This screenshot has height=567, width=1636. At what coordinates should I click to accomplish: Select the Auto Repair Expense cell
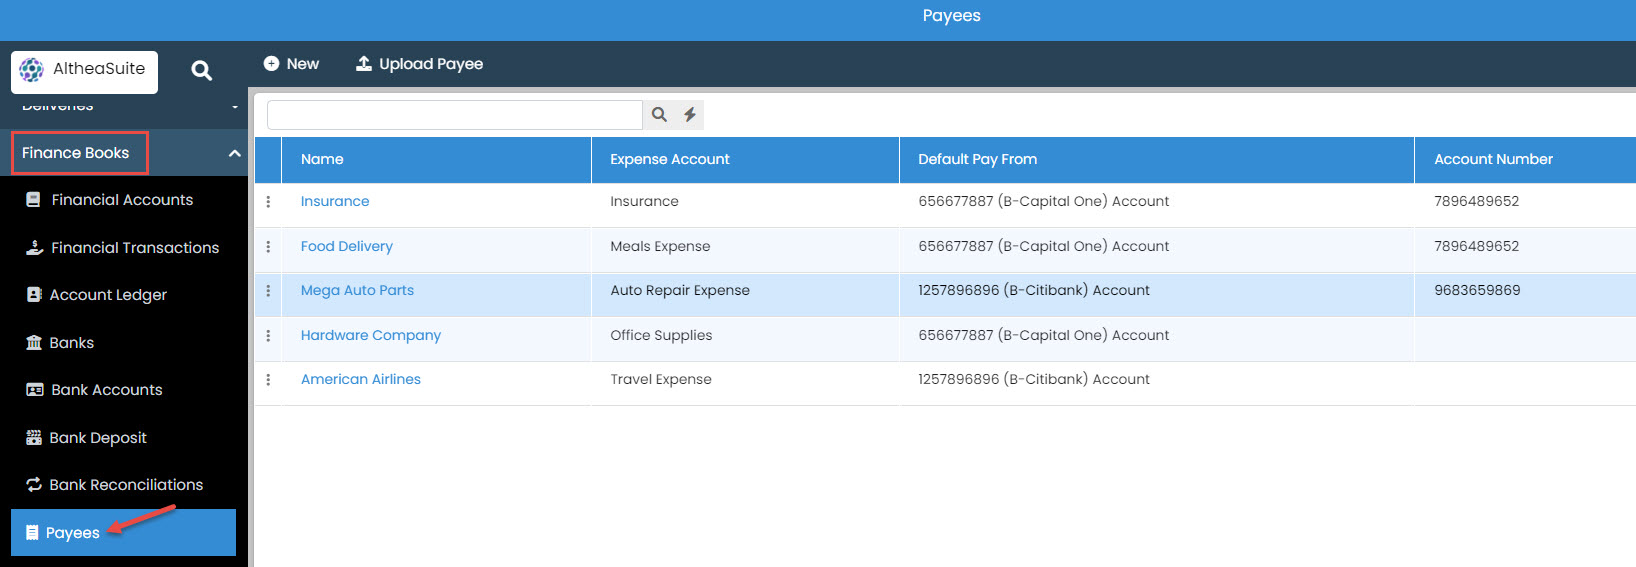pos(680,291)
